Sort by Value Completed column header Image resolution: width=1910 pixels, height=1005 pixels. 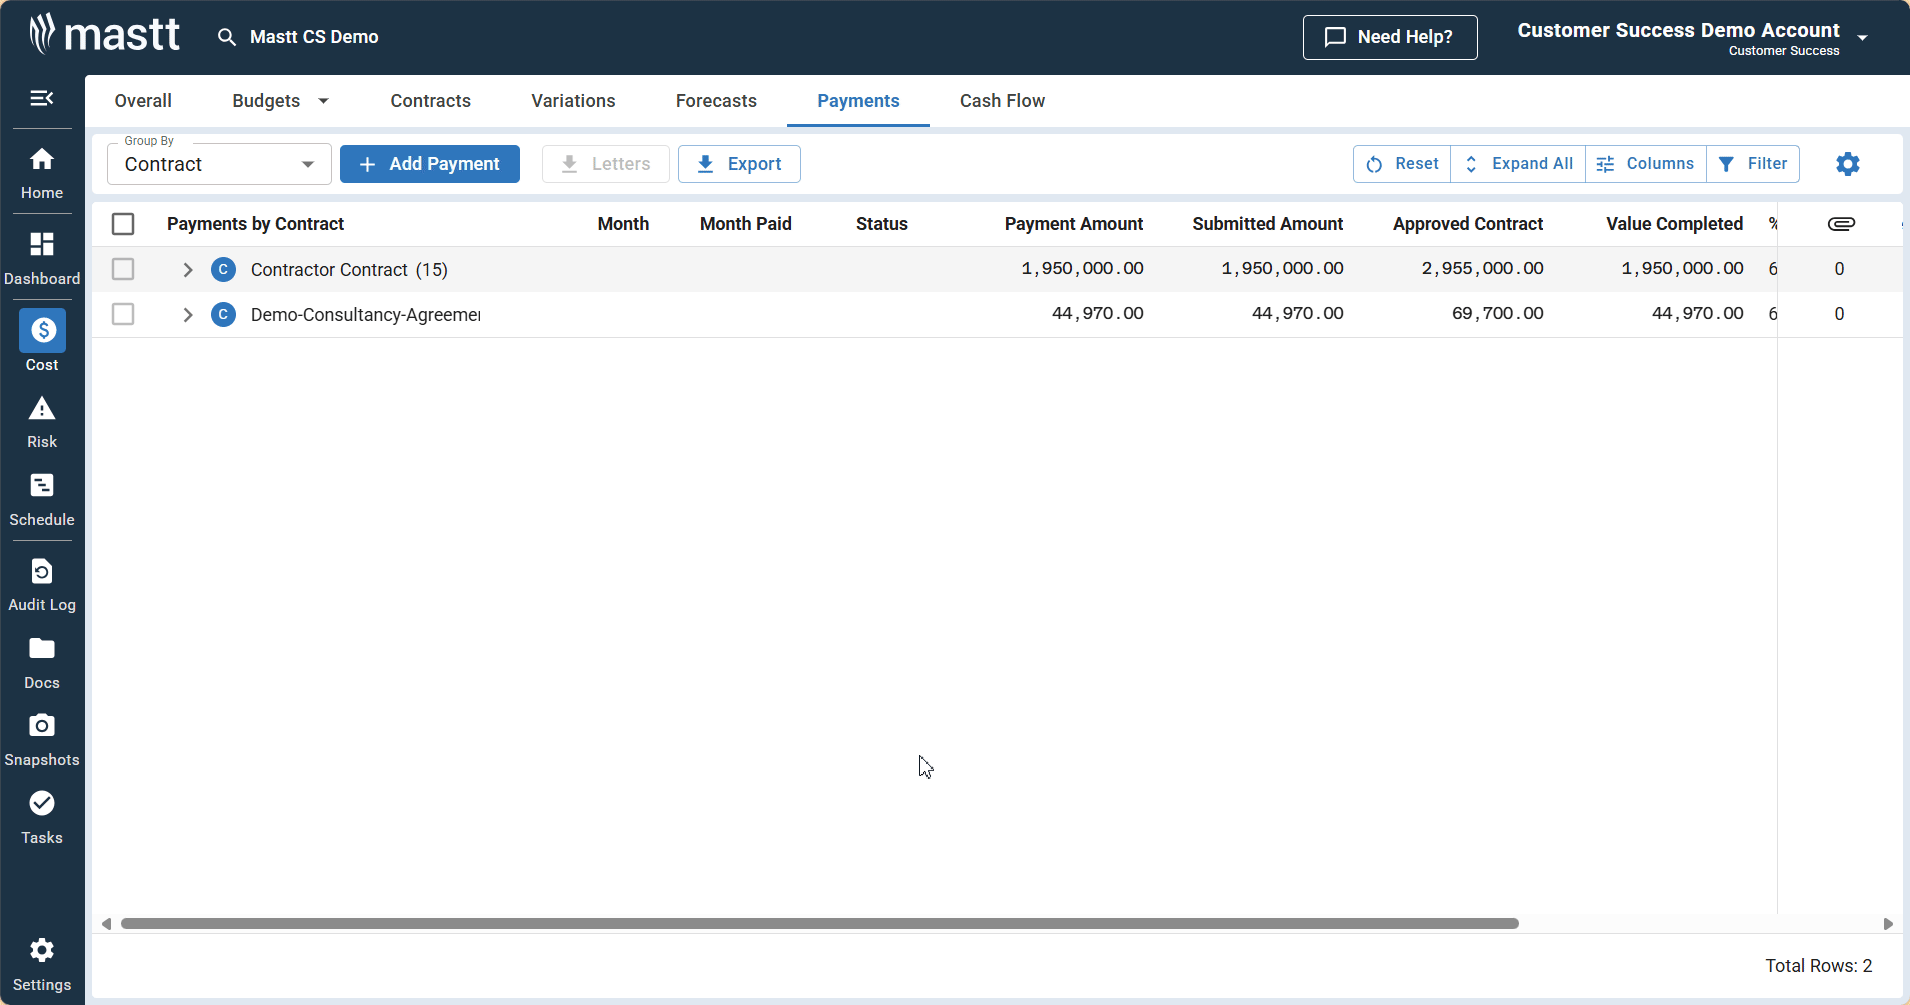[x=1674, y=224]
